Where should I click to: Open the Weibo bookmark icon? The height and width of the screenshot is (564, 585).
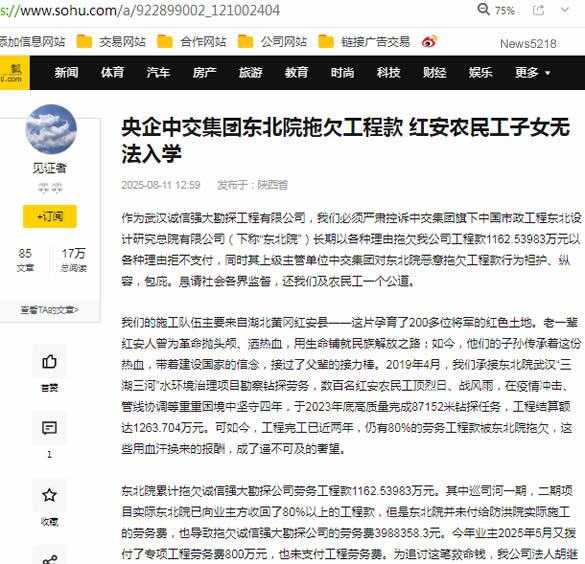(x=429, y=41)
